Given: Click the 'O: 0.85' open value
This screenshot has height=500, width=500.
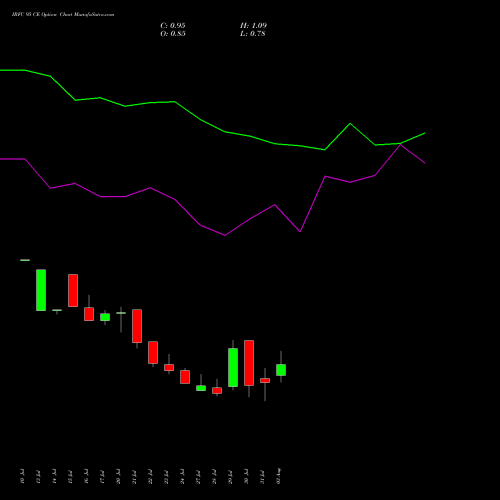Looking at the screenshot, I should [173, 34].
